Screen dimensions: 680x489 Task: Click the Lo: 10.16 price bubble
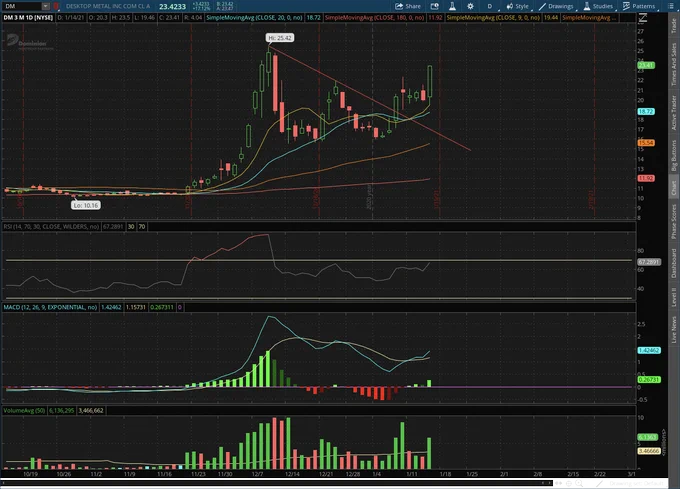tap(86, 205)
